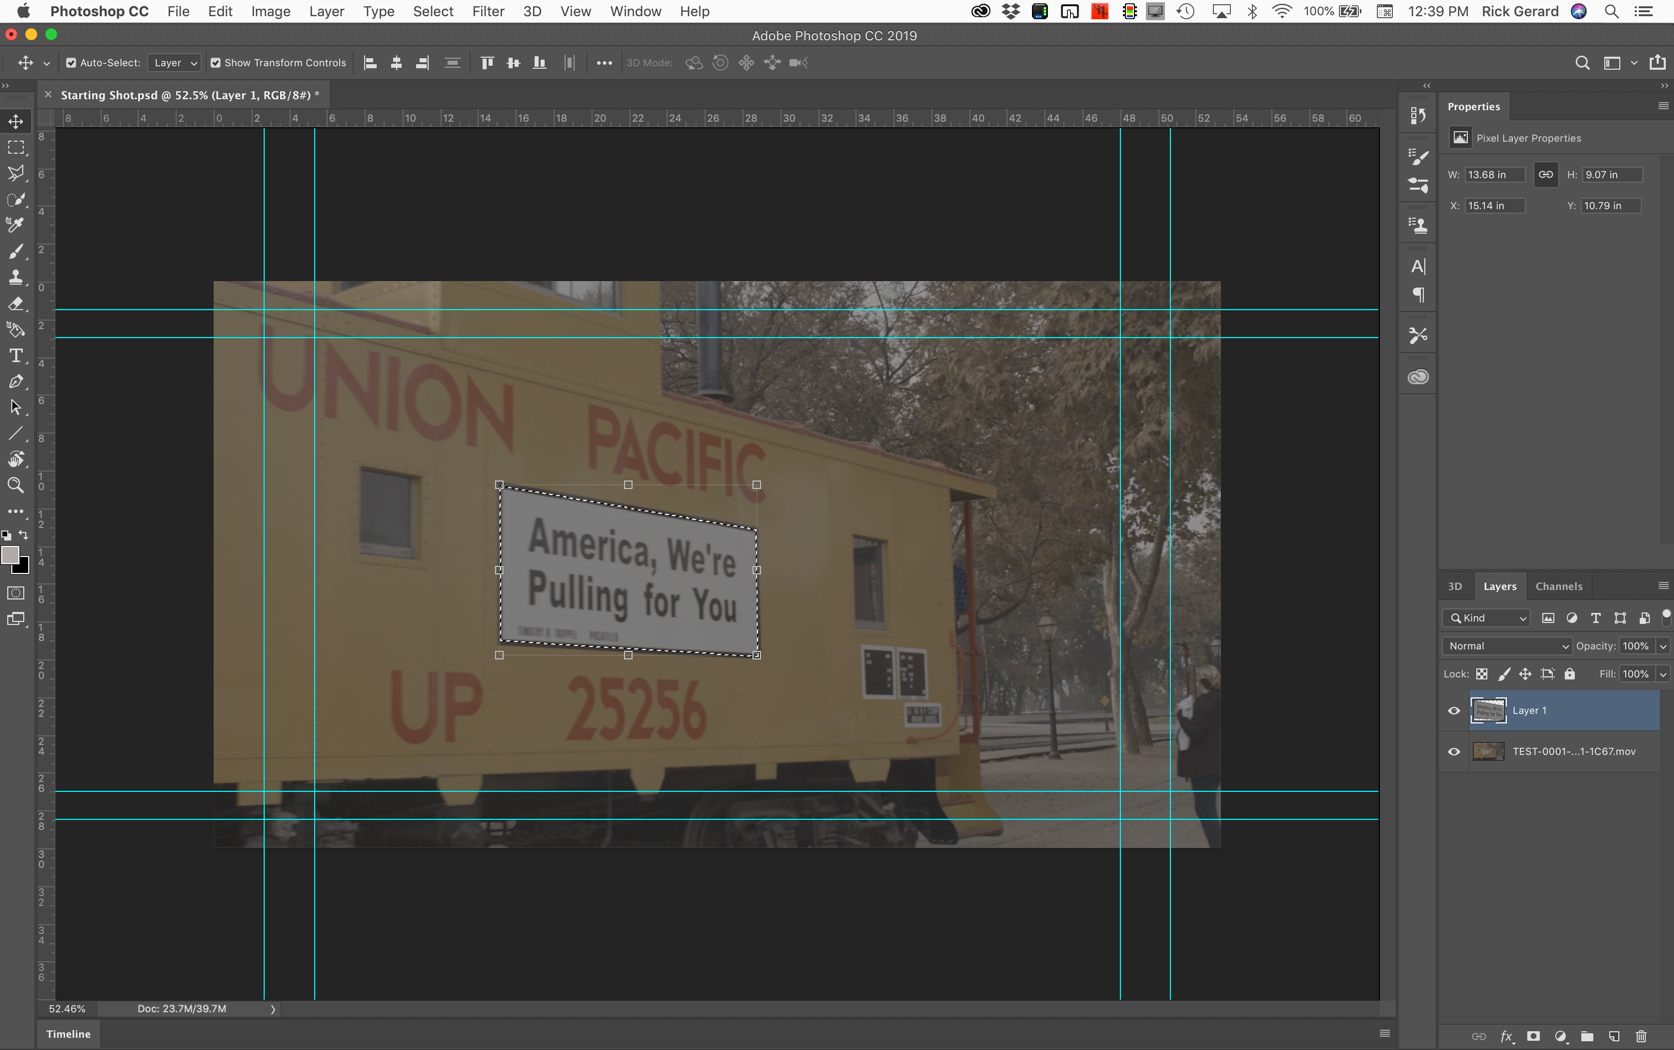Open the Edit Toolbar ellipsis

pos(16,511)
